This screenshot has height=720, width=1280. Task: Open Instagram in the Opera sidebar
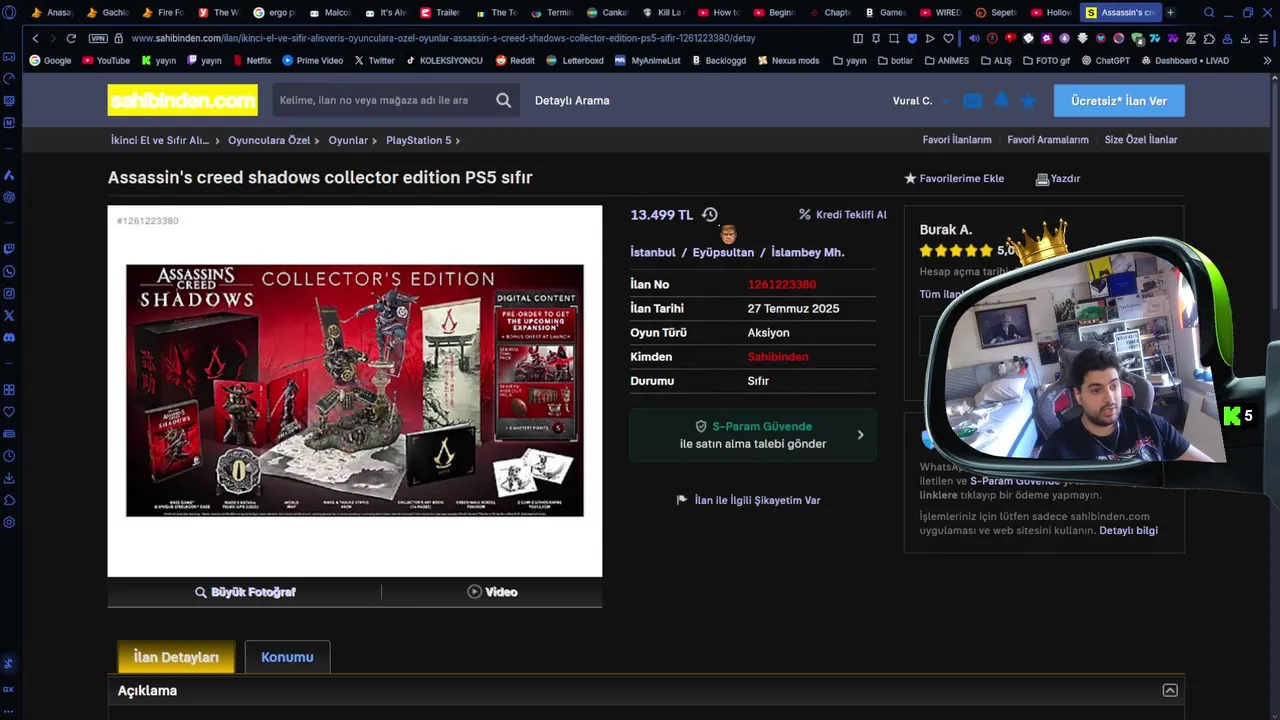point(9,293)
